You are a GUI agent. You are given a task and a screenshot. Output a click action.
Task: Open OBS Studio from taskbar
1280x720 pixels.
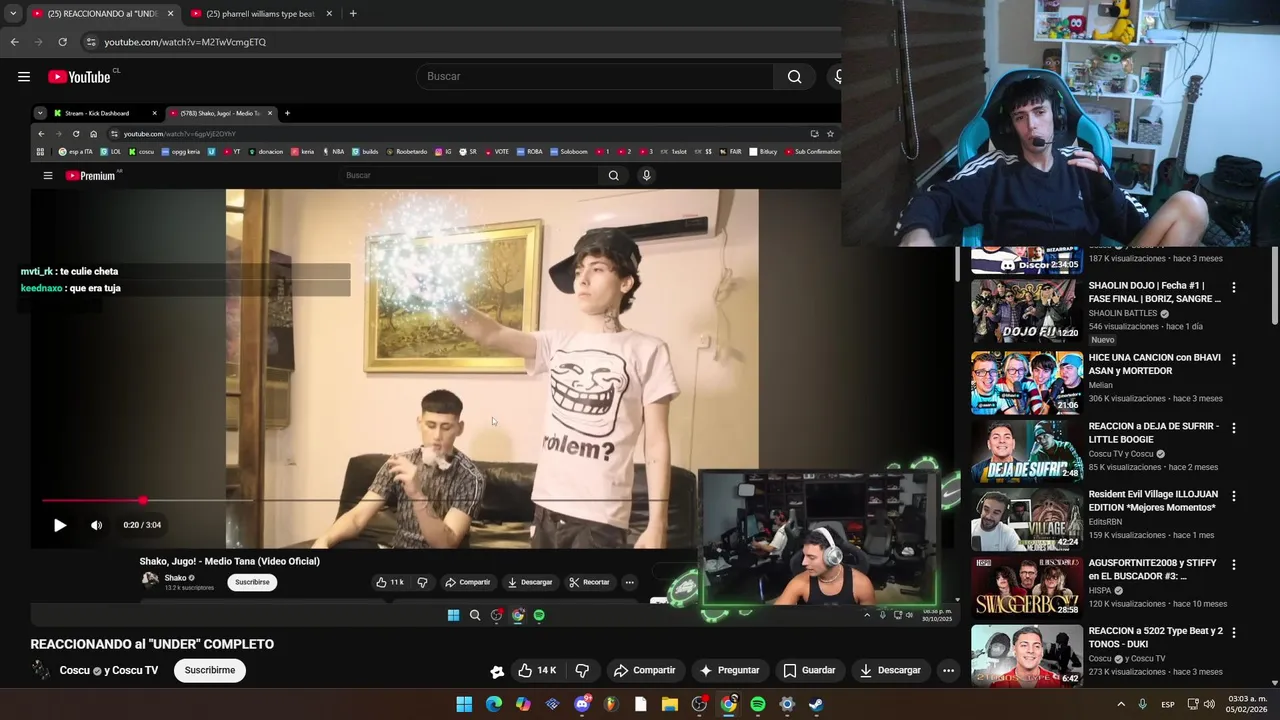pyautogui.click(x=699, y=704)
